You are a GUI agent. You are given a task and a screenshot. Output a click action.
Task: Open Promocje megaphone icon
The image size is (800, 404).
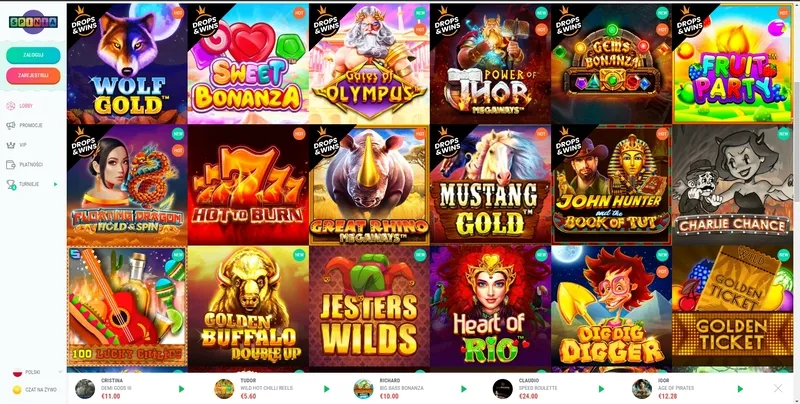pyautogui.click(x=10, y=125)
